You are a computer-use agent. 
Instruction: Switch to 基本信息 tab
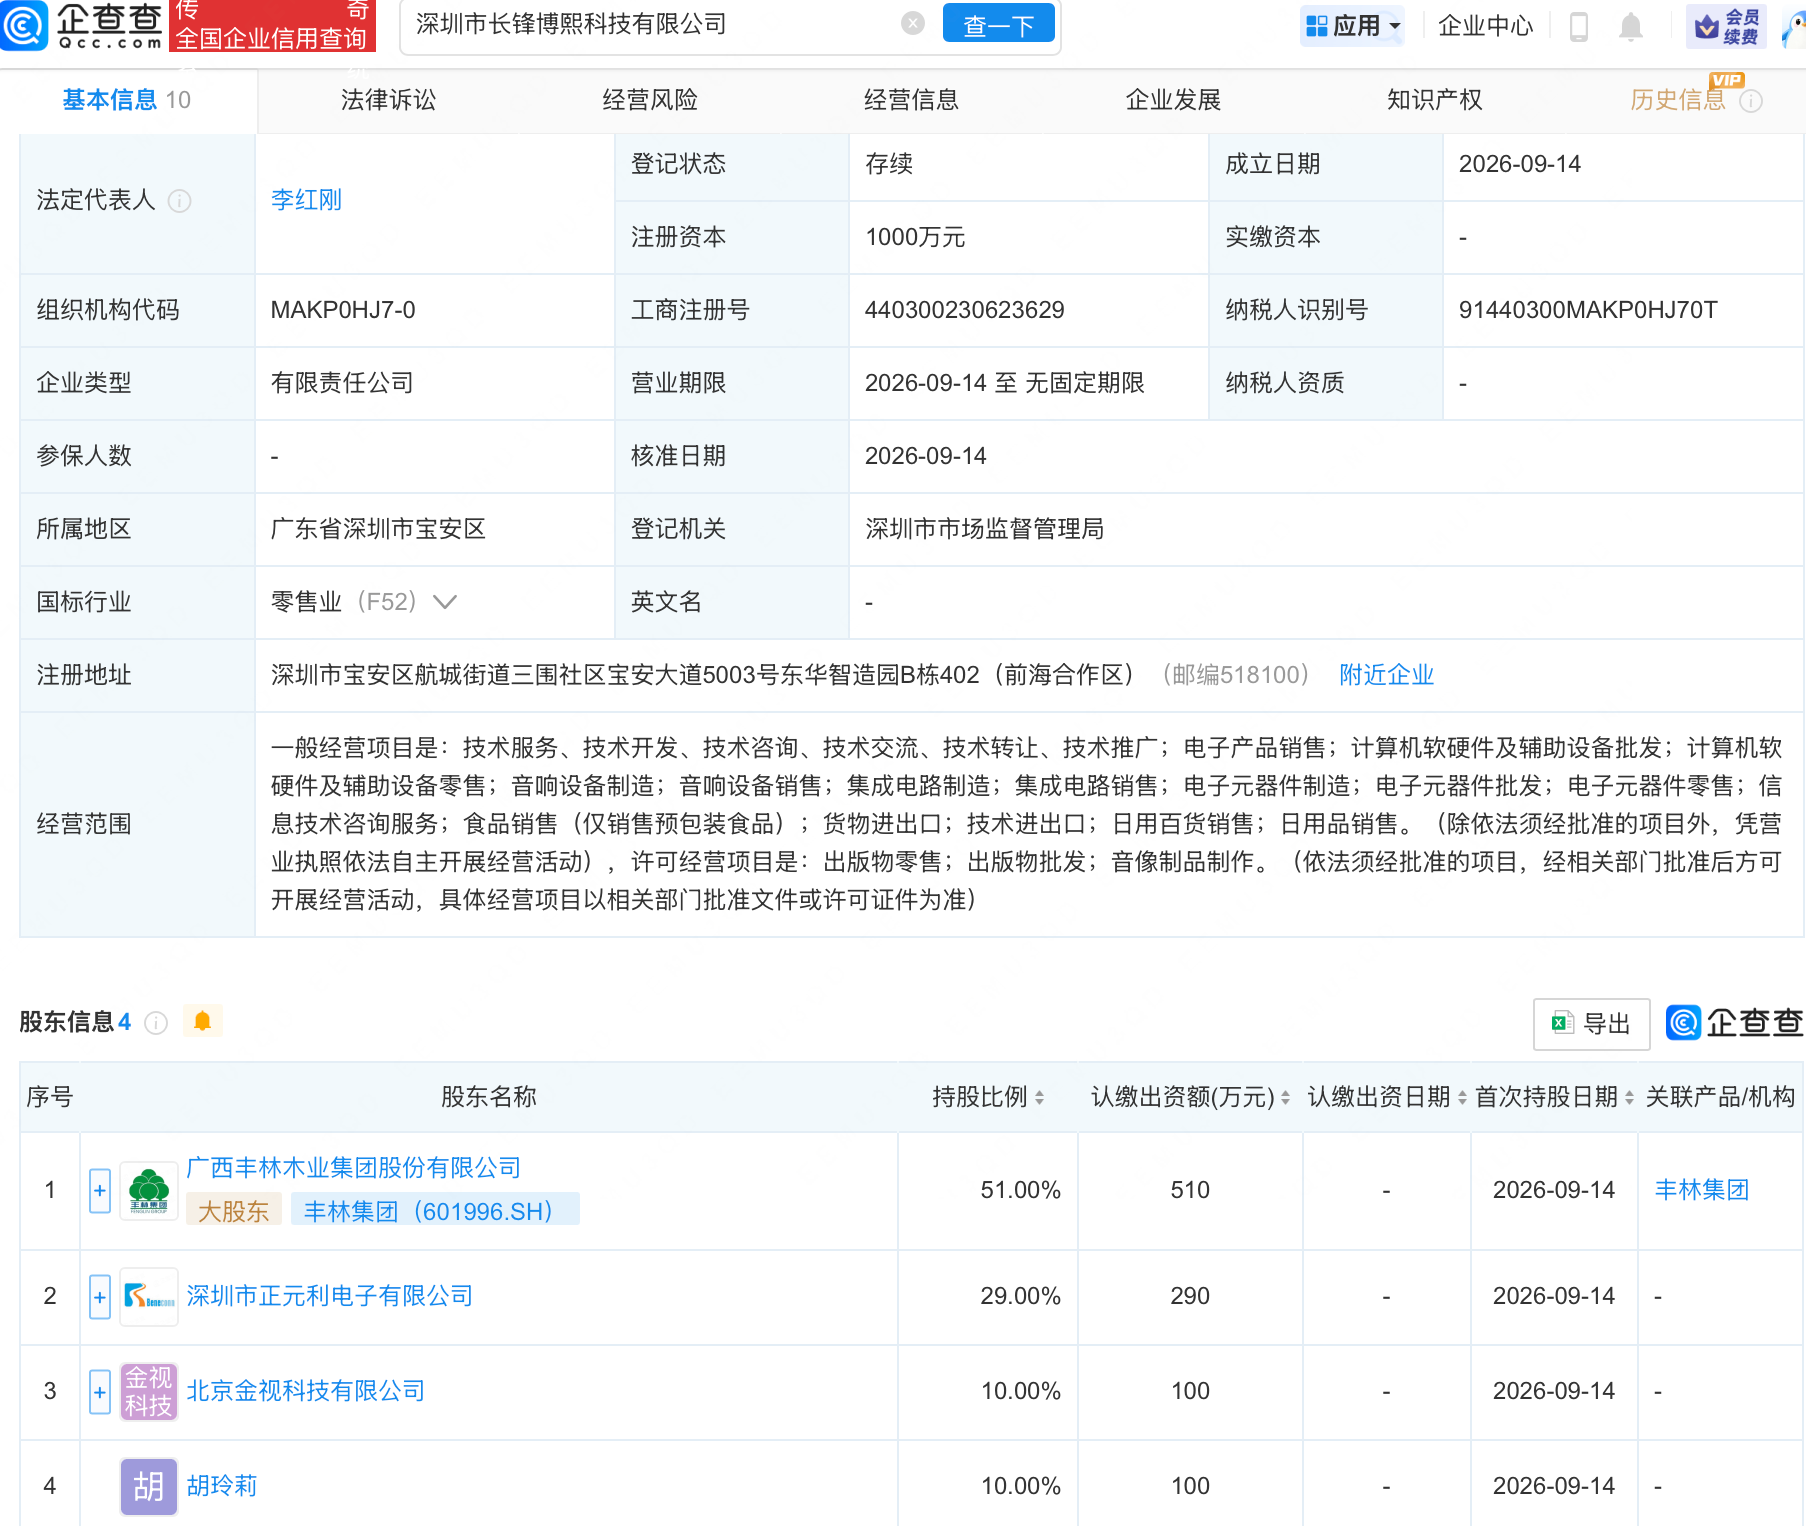(x=127, y=100)
